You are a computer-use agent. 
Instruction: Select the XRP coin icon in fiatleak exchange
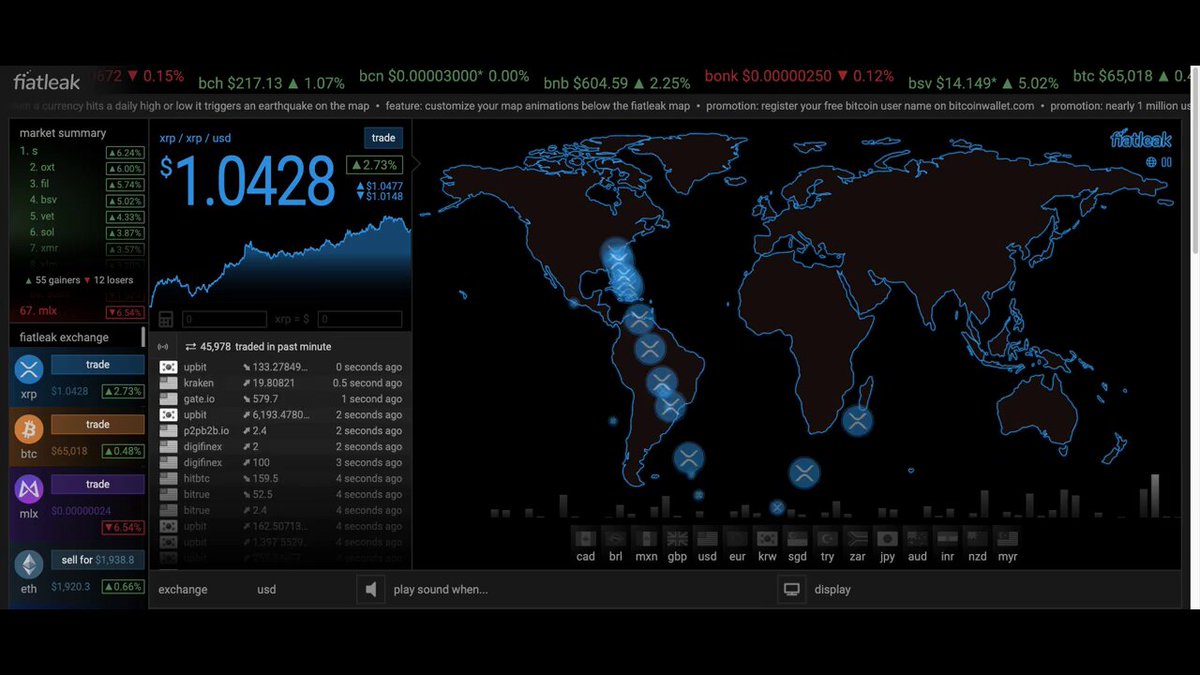[28, 370]
